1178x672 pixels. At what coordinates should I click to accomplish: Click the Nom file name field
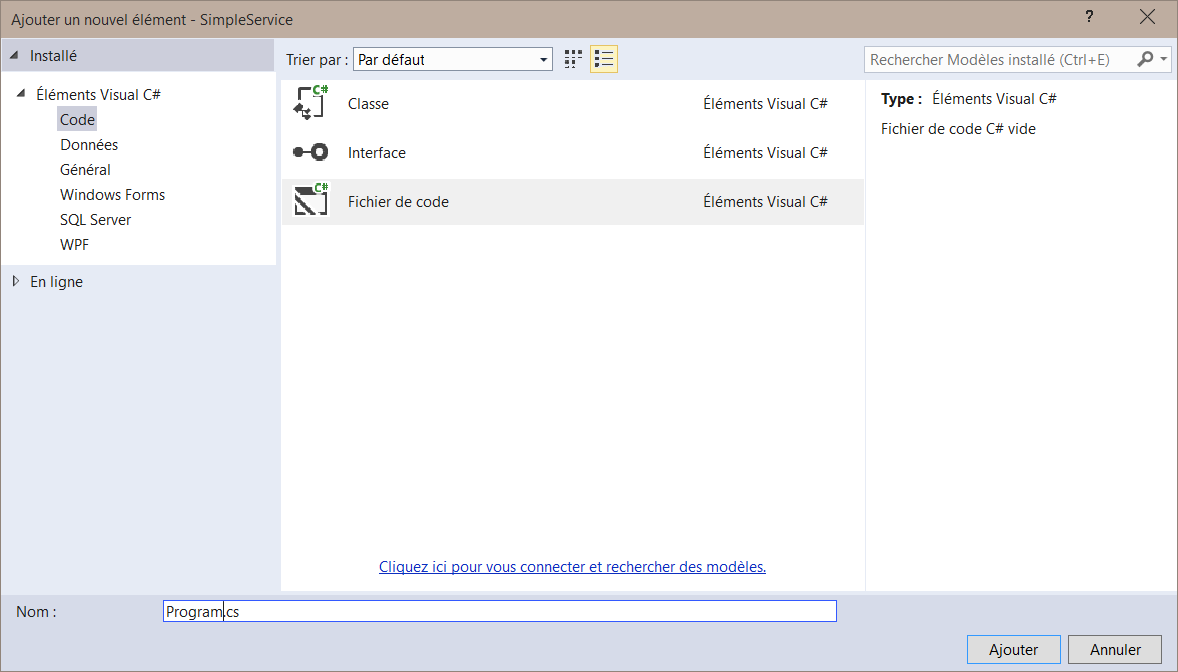point(500,612)
